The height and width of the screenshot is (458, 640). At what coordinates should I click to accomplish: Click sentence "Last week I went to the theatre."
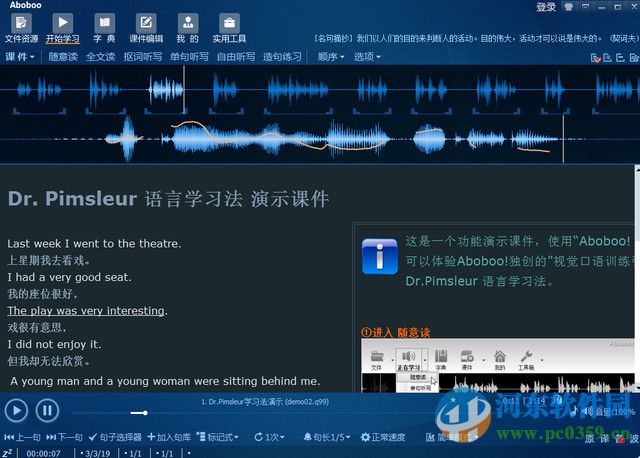[94, 244]
